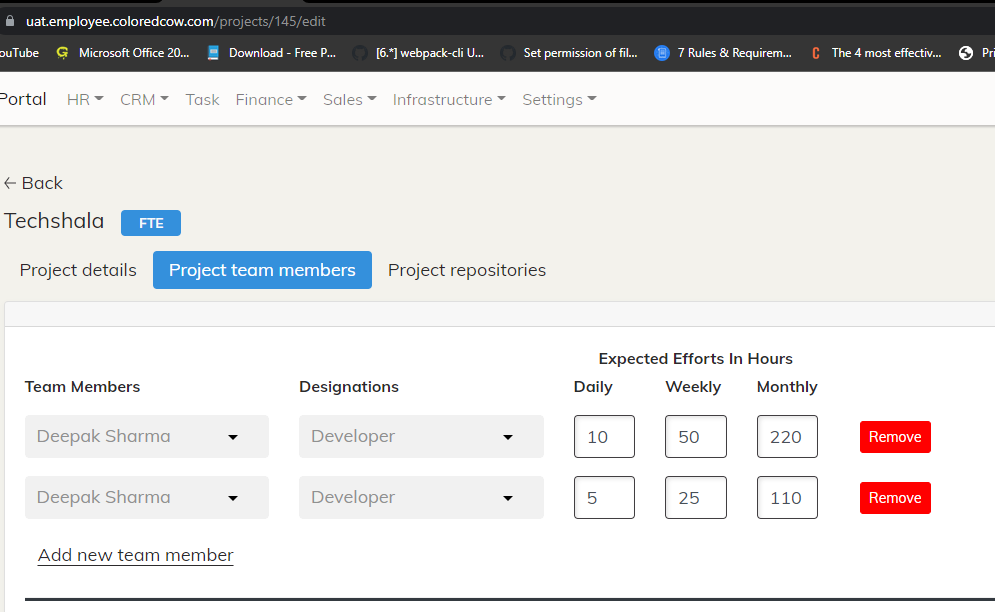
Task: Click Add new team member link
Action: point(136,555)
